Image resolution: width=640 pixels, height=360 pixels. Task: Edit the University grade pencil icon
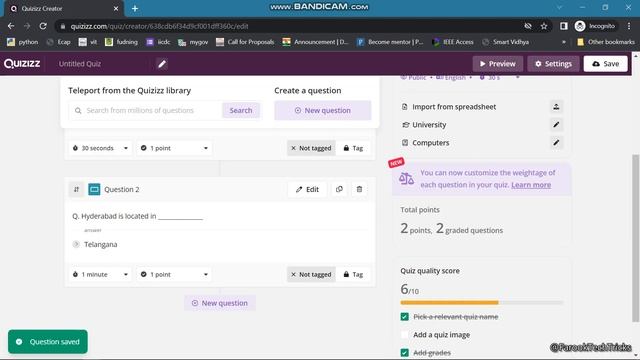tap(556, 124)
